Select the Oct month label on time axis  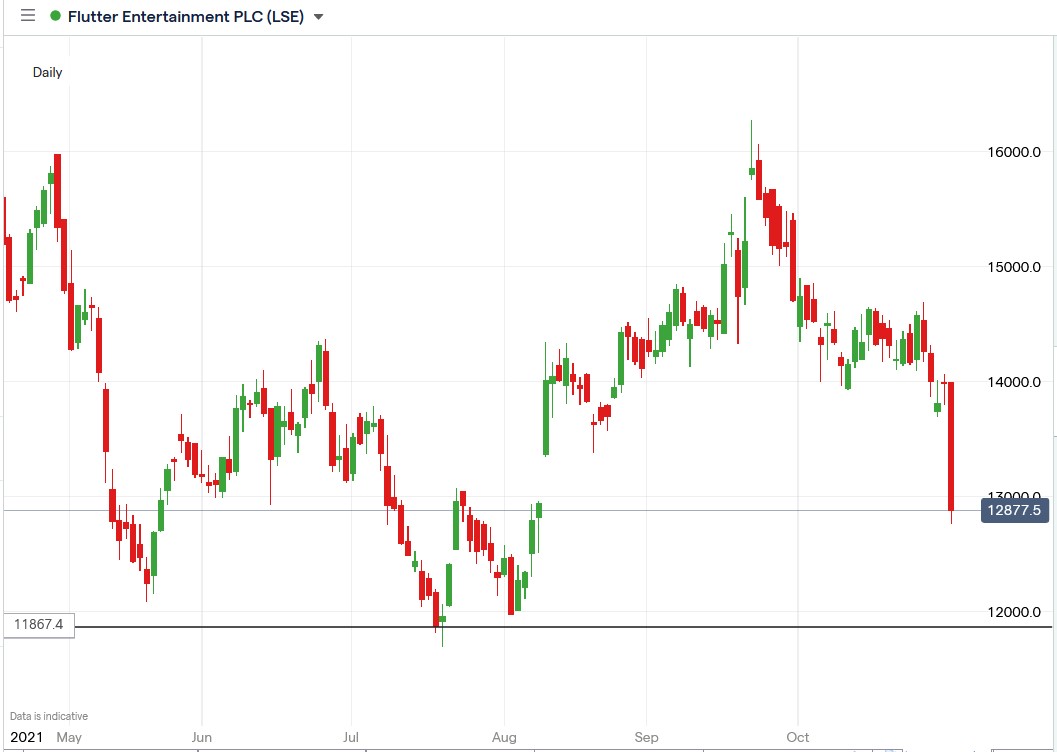[797, 737]
